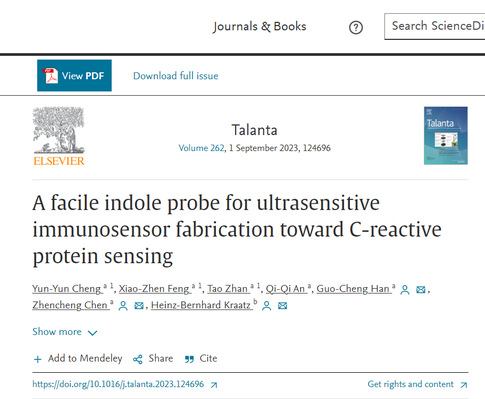This screenshot has width=485, height=399.
Task: Open the Talanta journal cover thumbnail
Action: point(446,136)
